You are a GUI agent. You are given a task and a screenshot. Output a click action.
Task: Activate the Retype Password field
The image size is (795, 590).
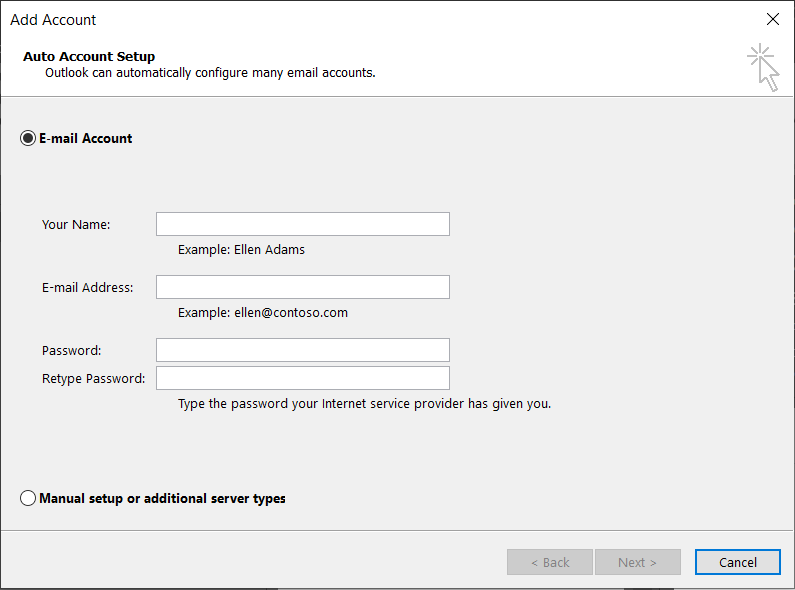coord(303,378)
